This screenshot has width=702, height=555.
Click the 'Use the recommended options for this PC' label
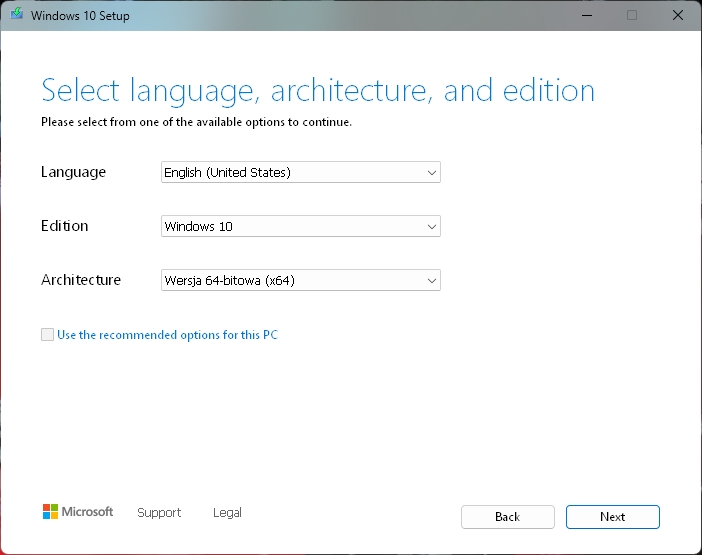tap(167, 335)
